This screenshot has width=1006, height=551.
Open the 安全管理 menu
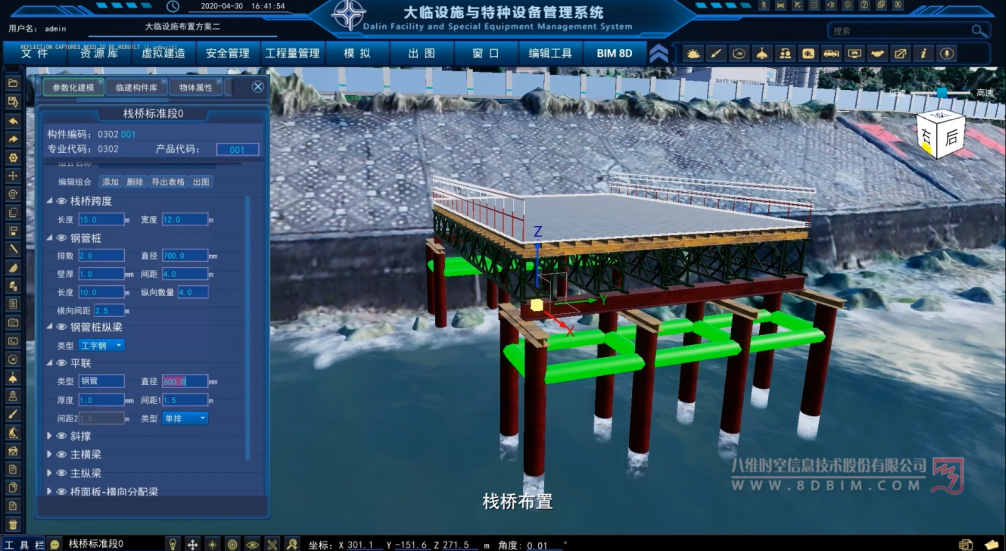[x=227, y=53]
